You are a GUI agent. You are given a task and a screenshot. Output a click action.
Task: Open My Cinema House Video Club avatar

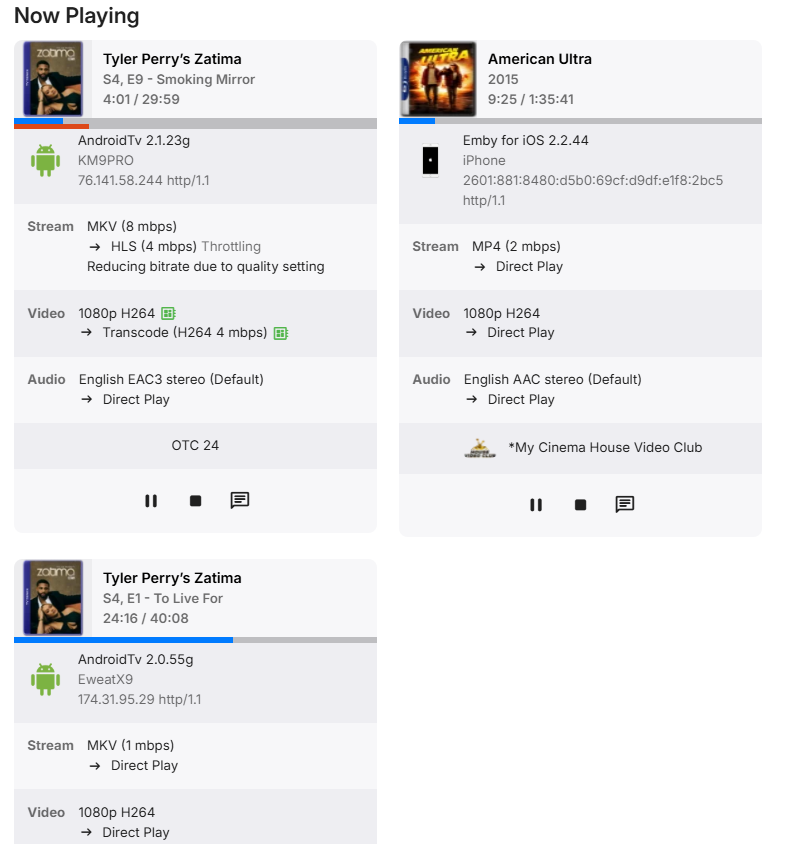coord(480,448)
